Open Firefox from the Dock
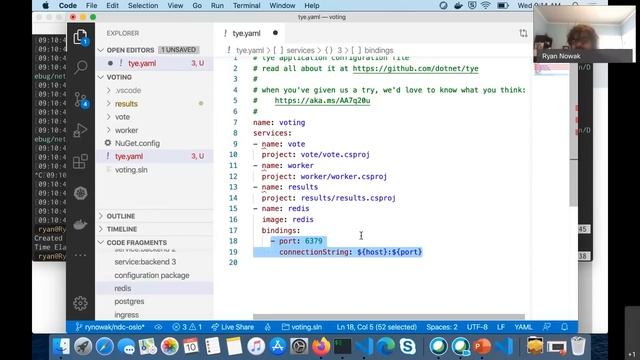This screenshot has height=360, width=640. pyautogui.click(x=321, y=347)
